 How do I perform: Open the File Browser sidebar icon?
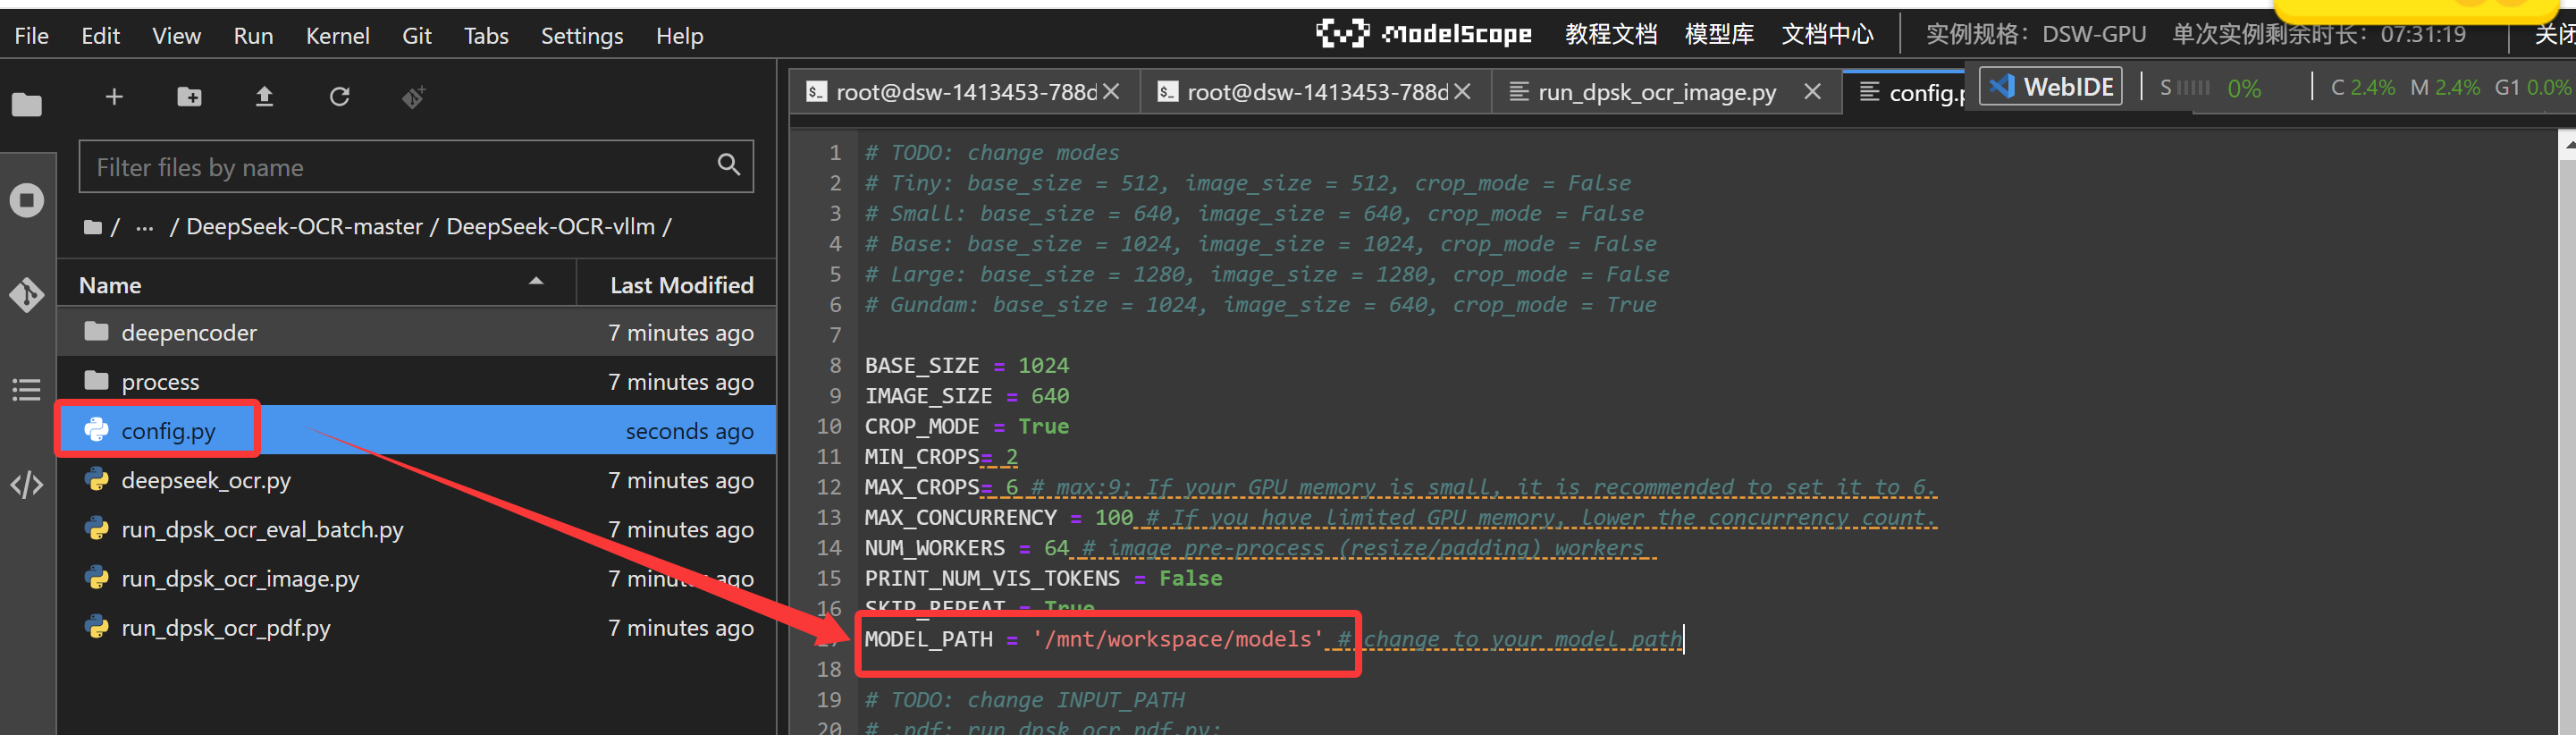pyautogui.click(x=27, y=104)
